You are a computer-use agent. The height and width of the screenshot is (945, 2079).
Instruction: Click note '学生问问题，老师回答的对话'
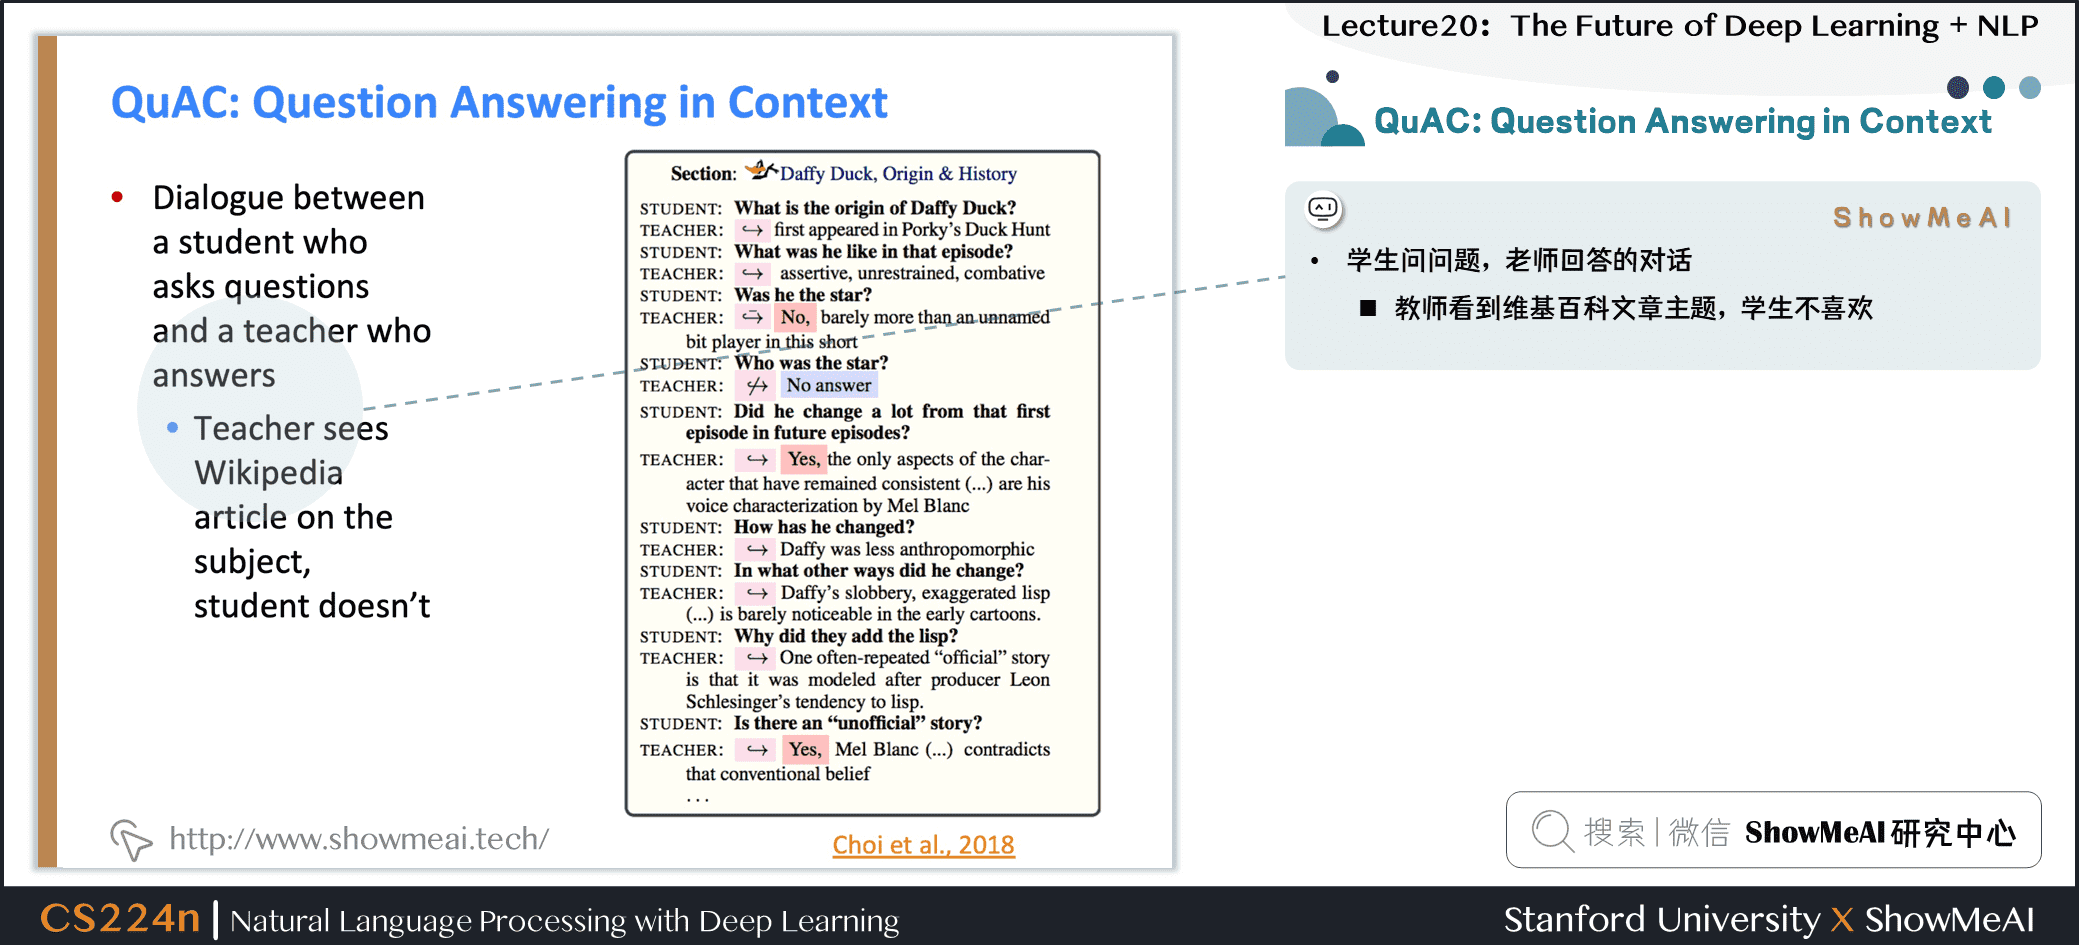pyautogui.click(x=1519, y=261)
